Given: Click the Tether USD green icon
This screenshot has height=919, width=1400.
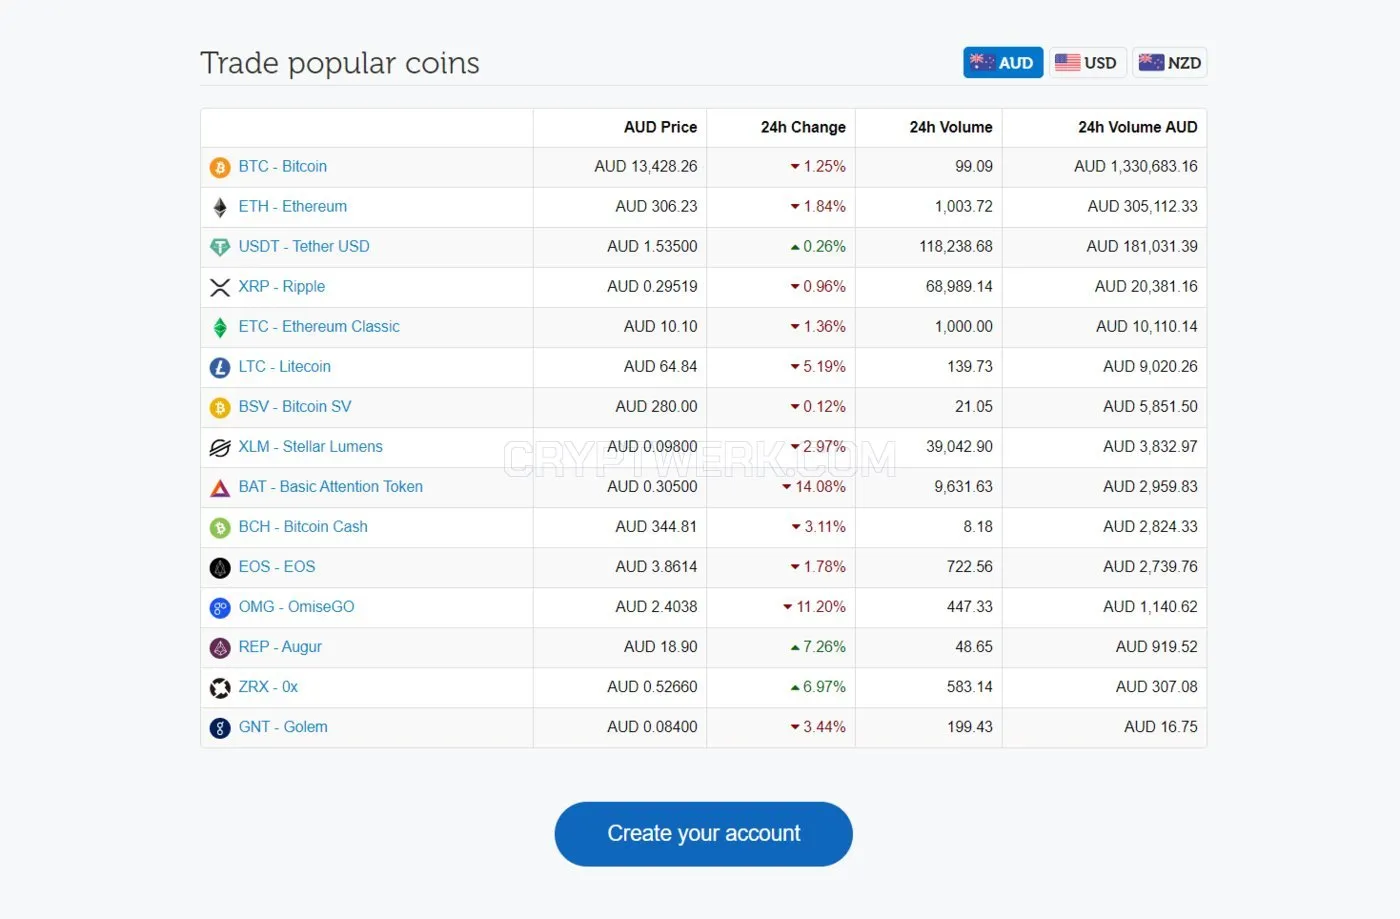Looking at the screenshot, I should 220,248.
